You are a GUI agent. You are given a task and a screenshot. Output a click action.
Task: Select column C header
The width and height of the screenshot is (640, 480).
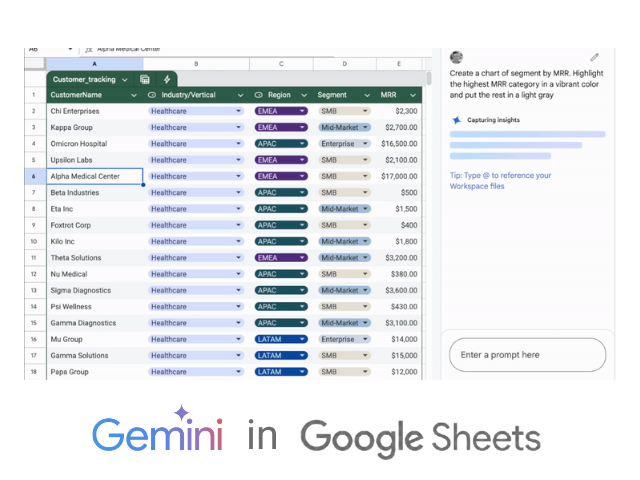click(281, 64)
